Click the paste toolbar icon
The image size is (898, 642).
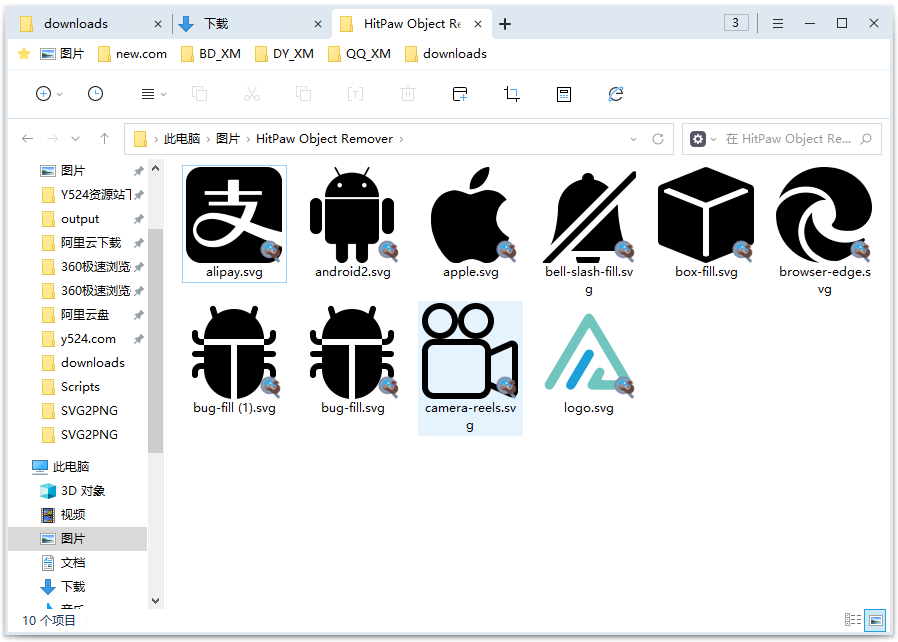(x=304, y=94)
